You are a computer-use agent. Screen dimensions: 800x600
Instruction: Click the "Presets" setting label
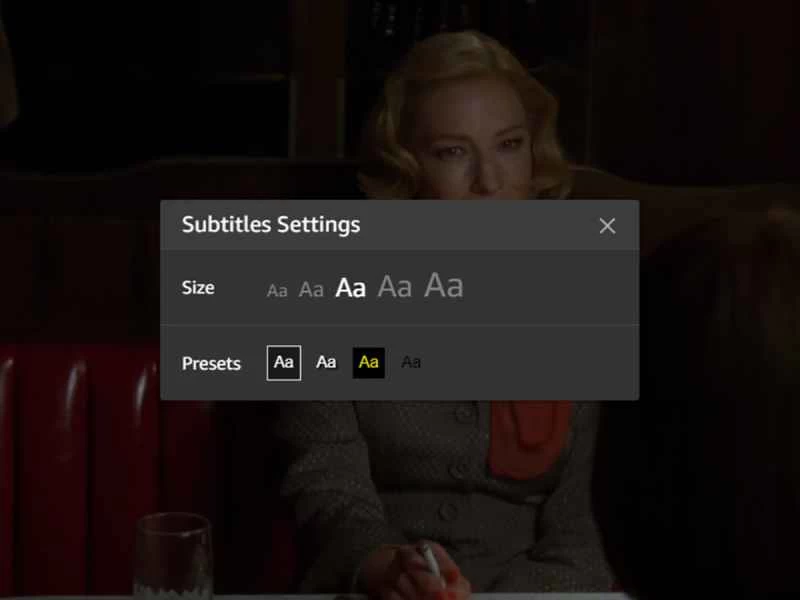point(211,364)
